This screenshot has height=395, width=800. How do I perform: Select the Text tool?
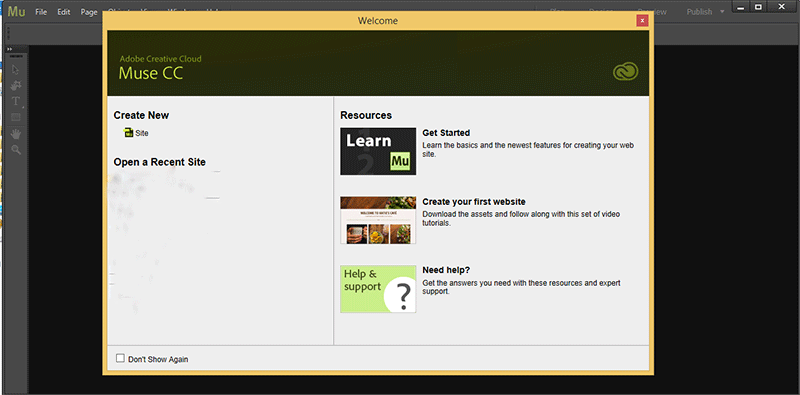[16, 101]
